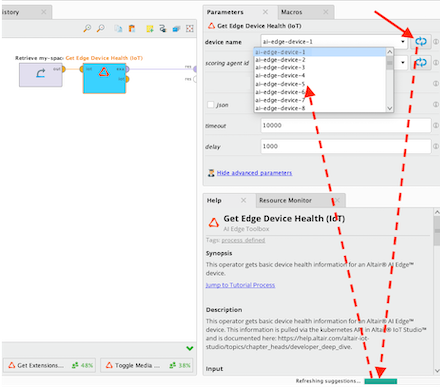
Task: Click the add note icon in toolbar
Action: [150, 29]
